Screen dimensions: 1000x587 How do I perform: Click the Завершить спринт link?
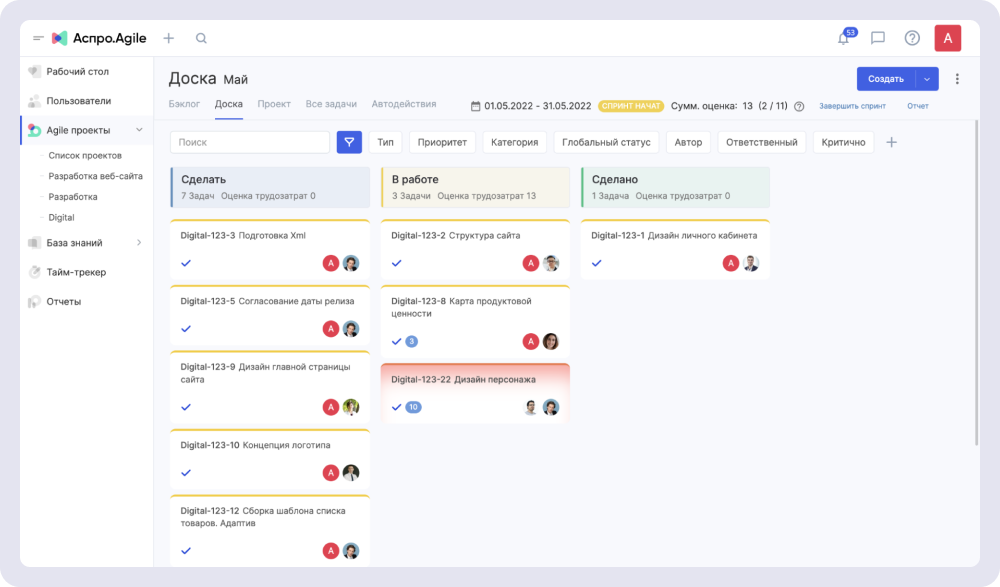click(x=852, y=106)
